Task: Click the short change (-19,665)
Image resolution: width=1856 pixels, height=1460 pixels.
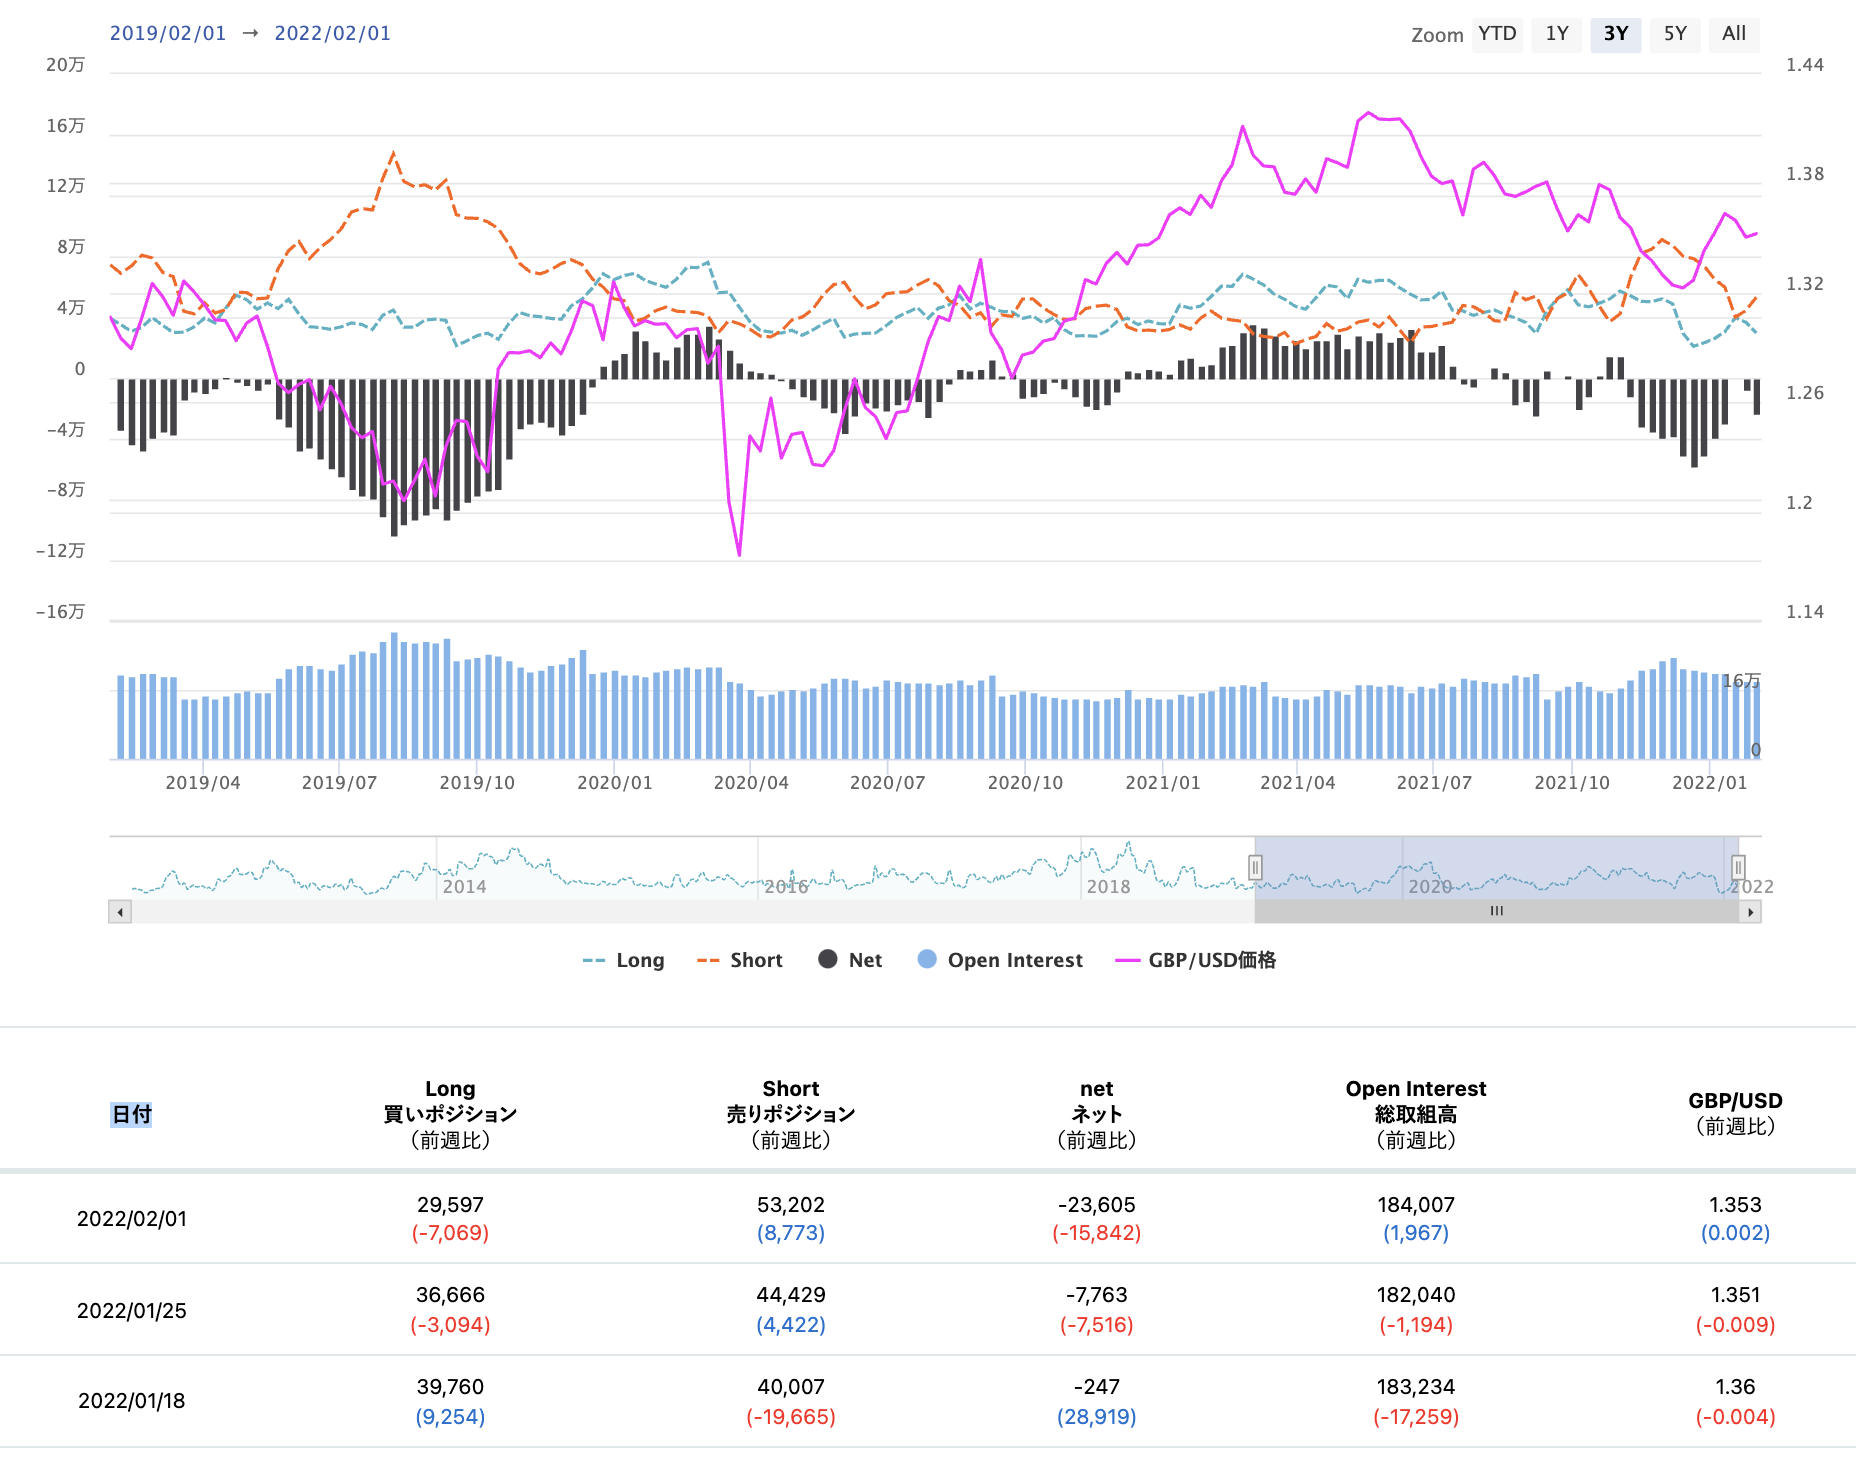Action: point(791,1417)
